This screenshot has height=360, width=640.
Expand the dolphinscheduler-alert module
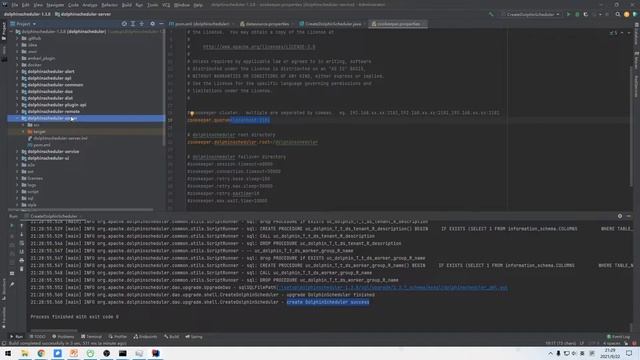18,71
